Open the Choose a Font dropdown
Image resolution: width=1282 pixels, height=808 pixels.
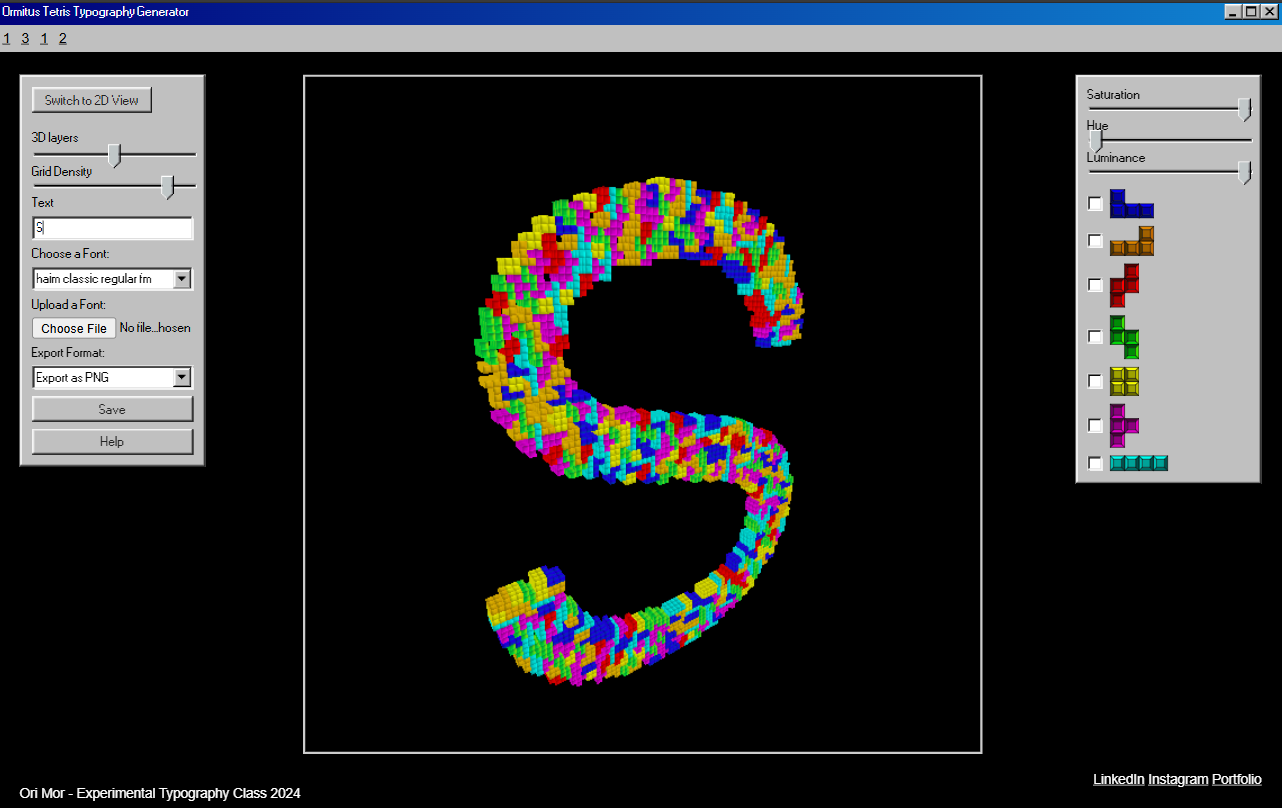click(x=112, y=279)
